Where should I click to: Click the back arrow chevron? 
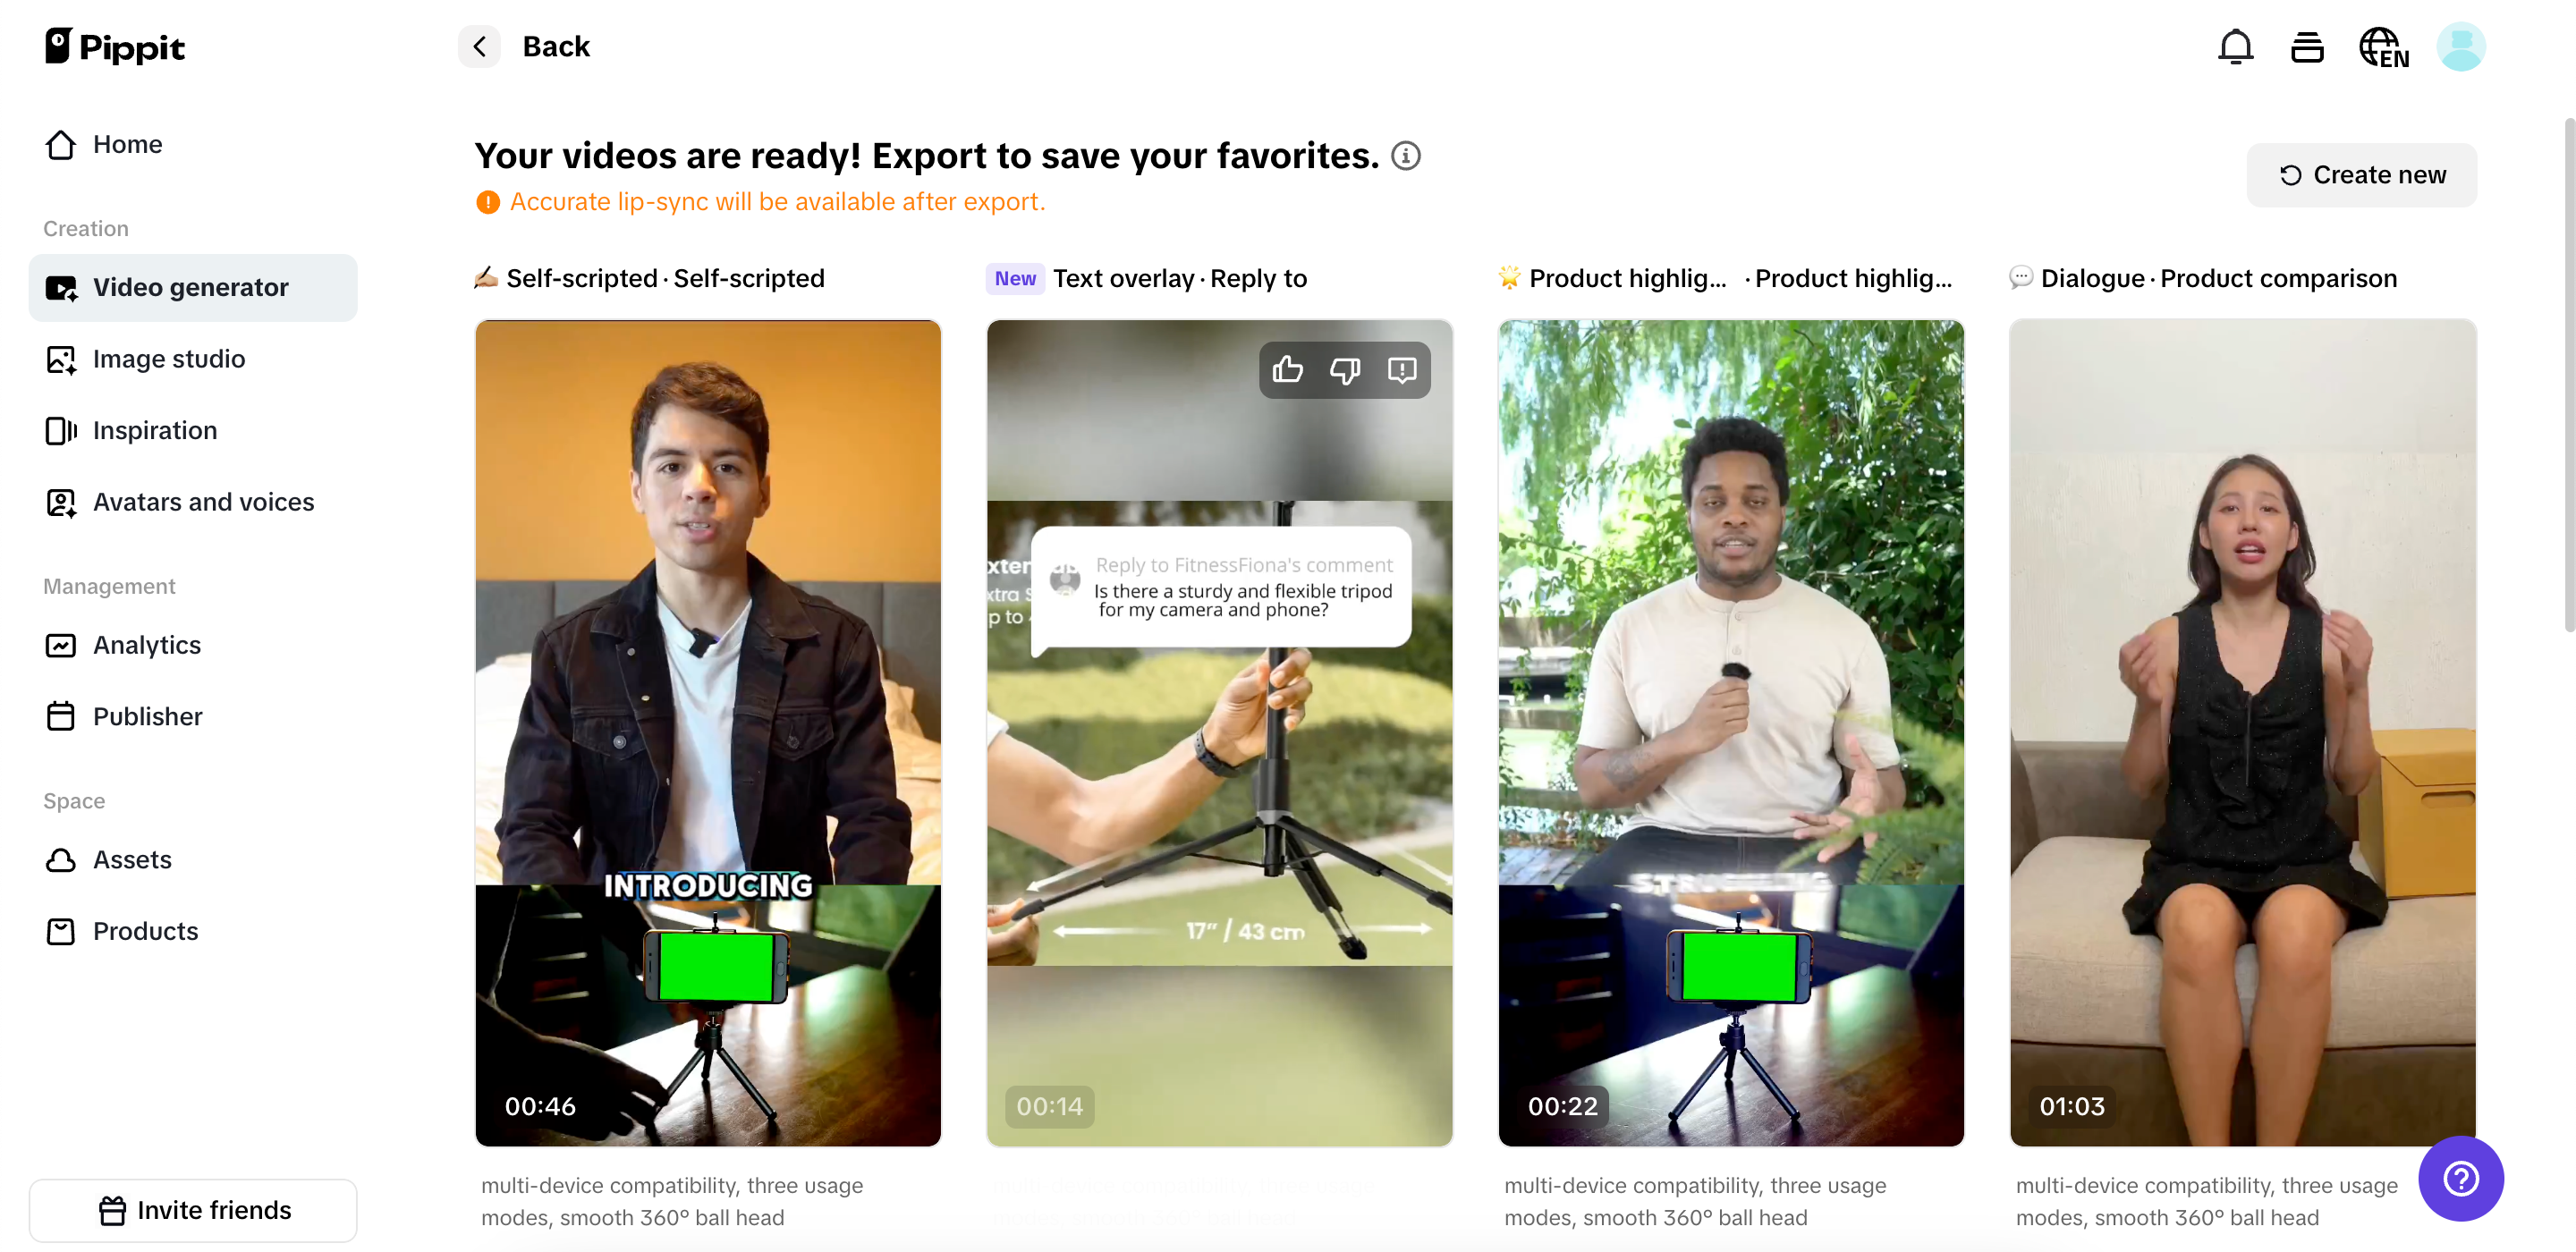[479, 47]
